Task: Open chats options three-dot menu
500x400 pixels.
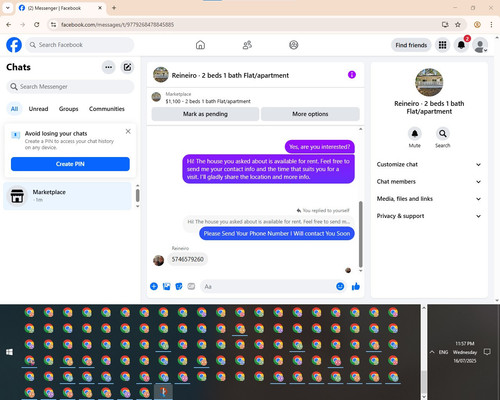Action: click(x=108, y=67)
